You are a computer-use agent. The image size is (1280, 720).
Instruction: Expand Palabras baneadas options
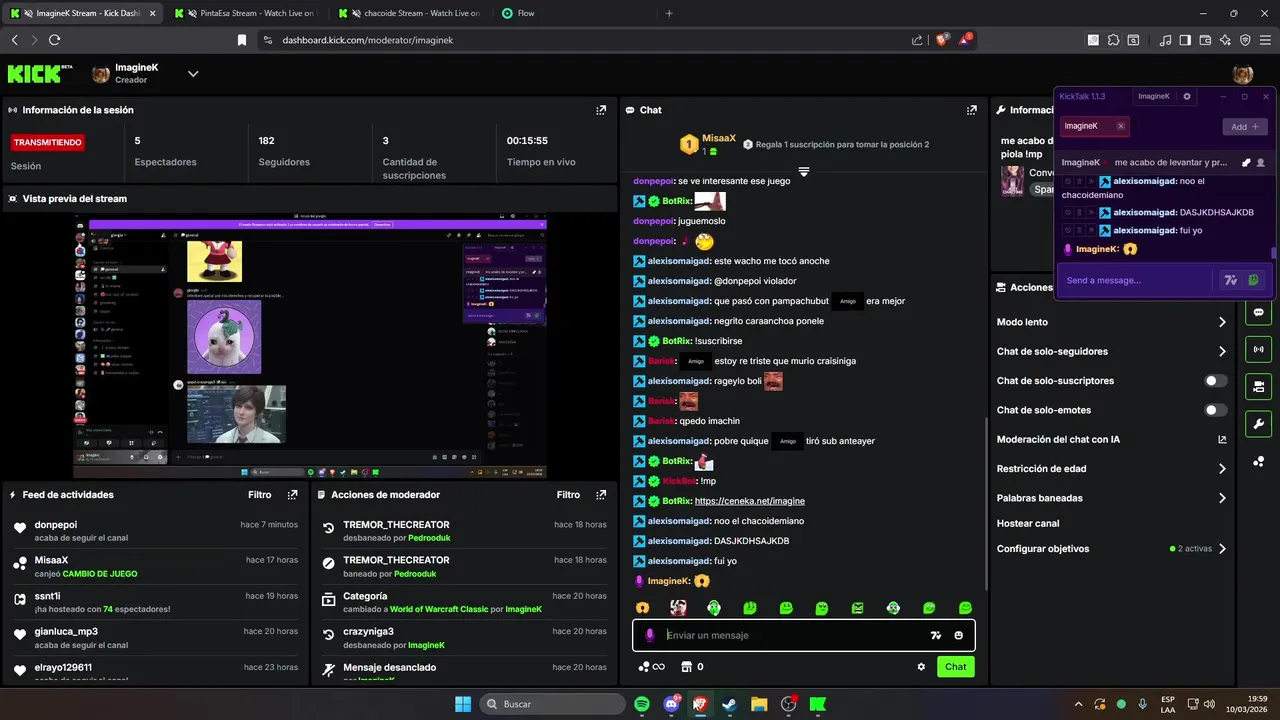click(x=1222, y=498)
